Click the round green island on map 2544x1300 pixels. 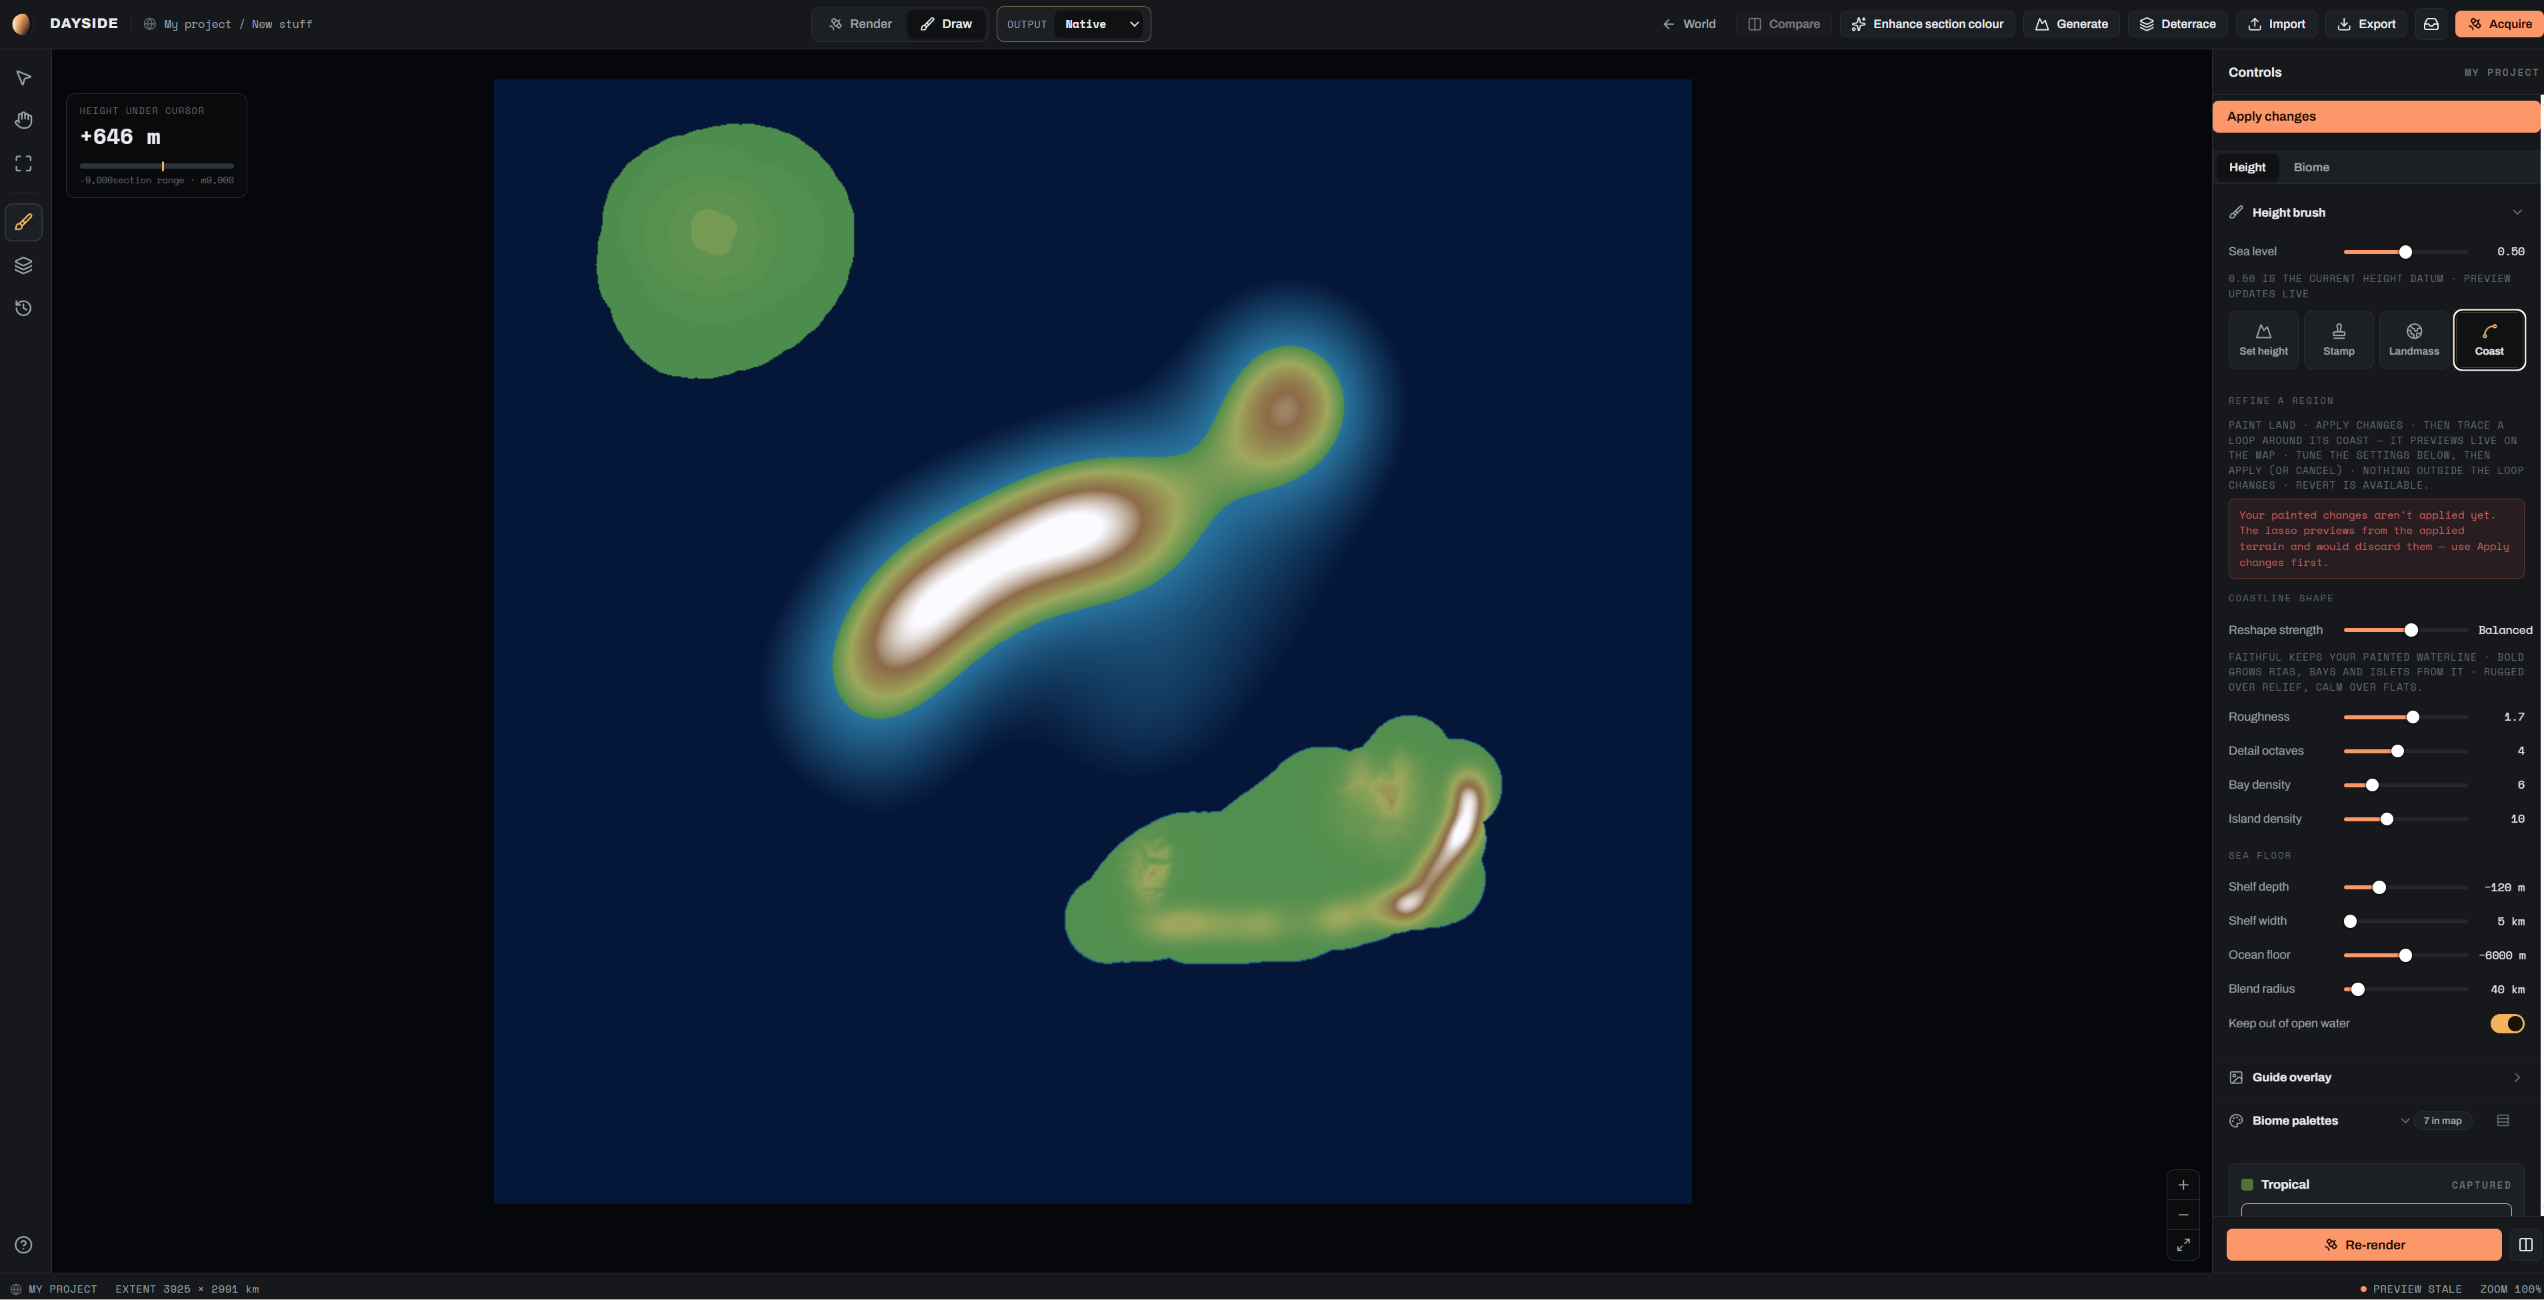[725, 251]
